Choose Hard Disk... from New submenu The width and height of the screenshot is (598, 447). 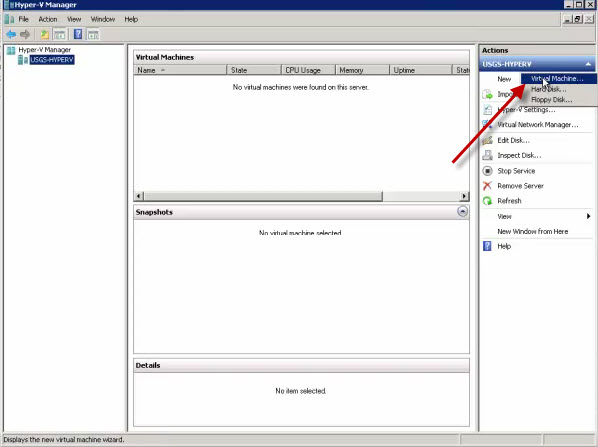(549, 89)
